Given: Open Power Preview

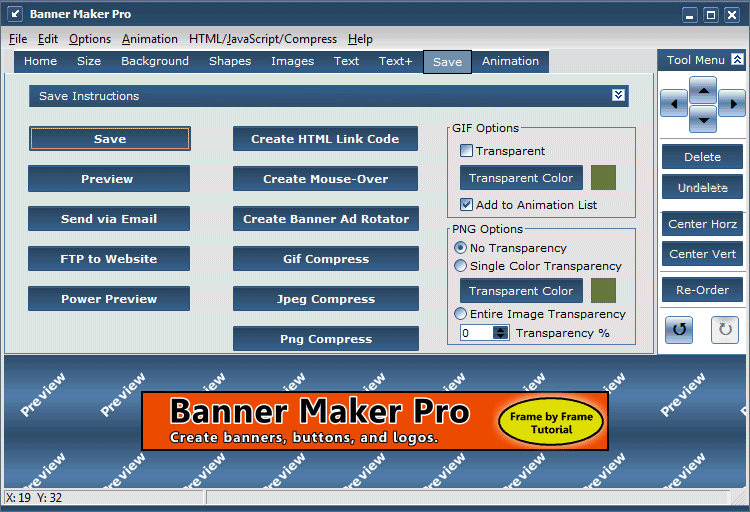Looking at the screenshot, I should click(109, 299).
